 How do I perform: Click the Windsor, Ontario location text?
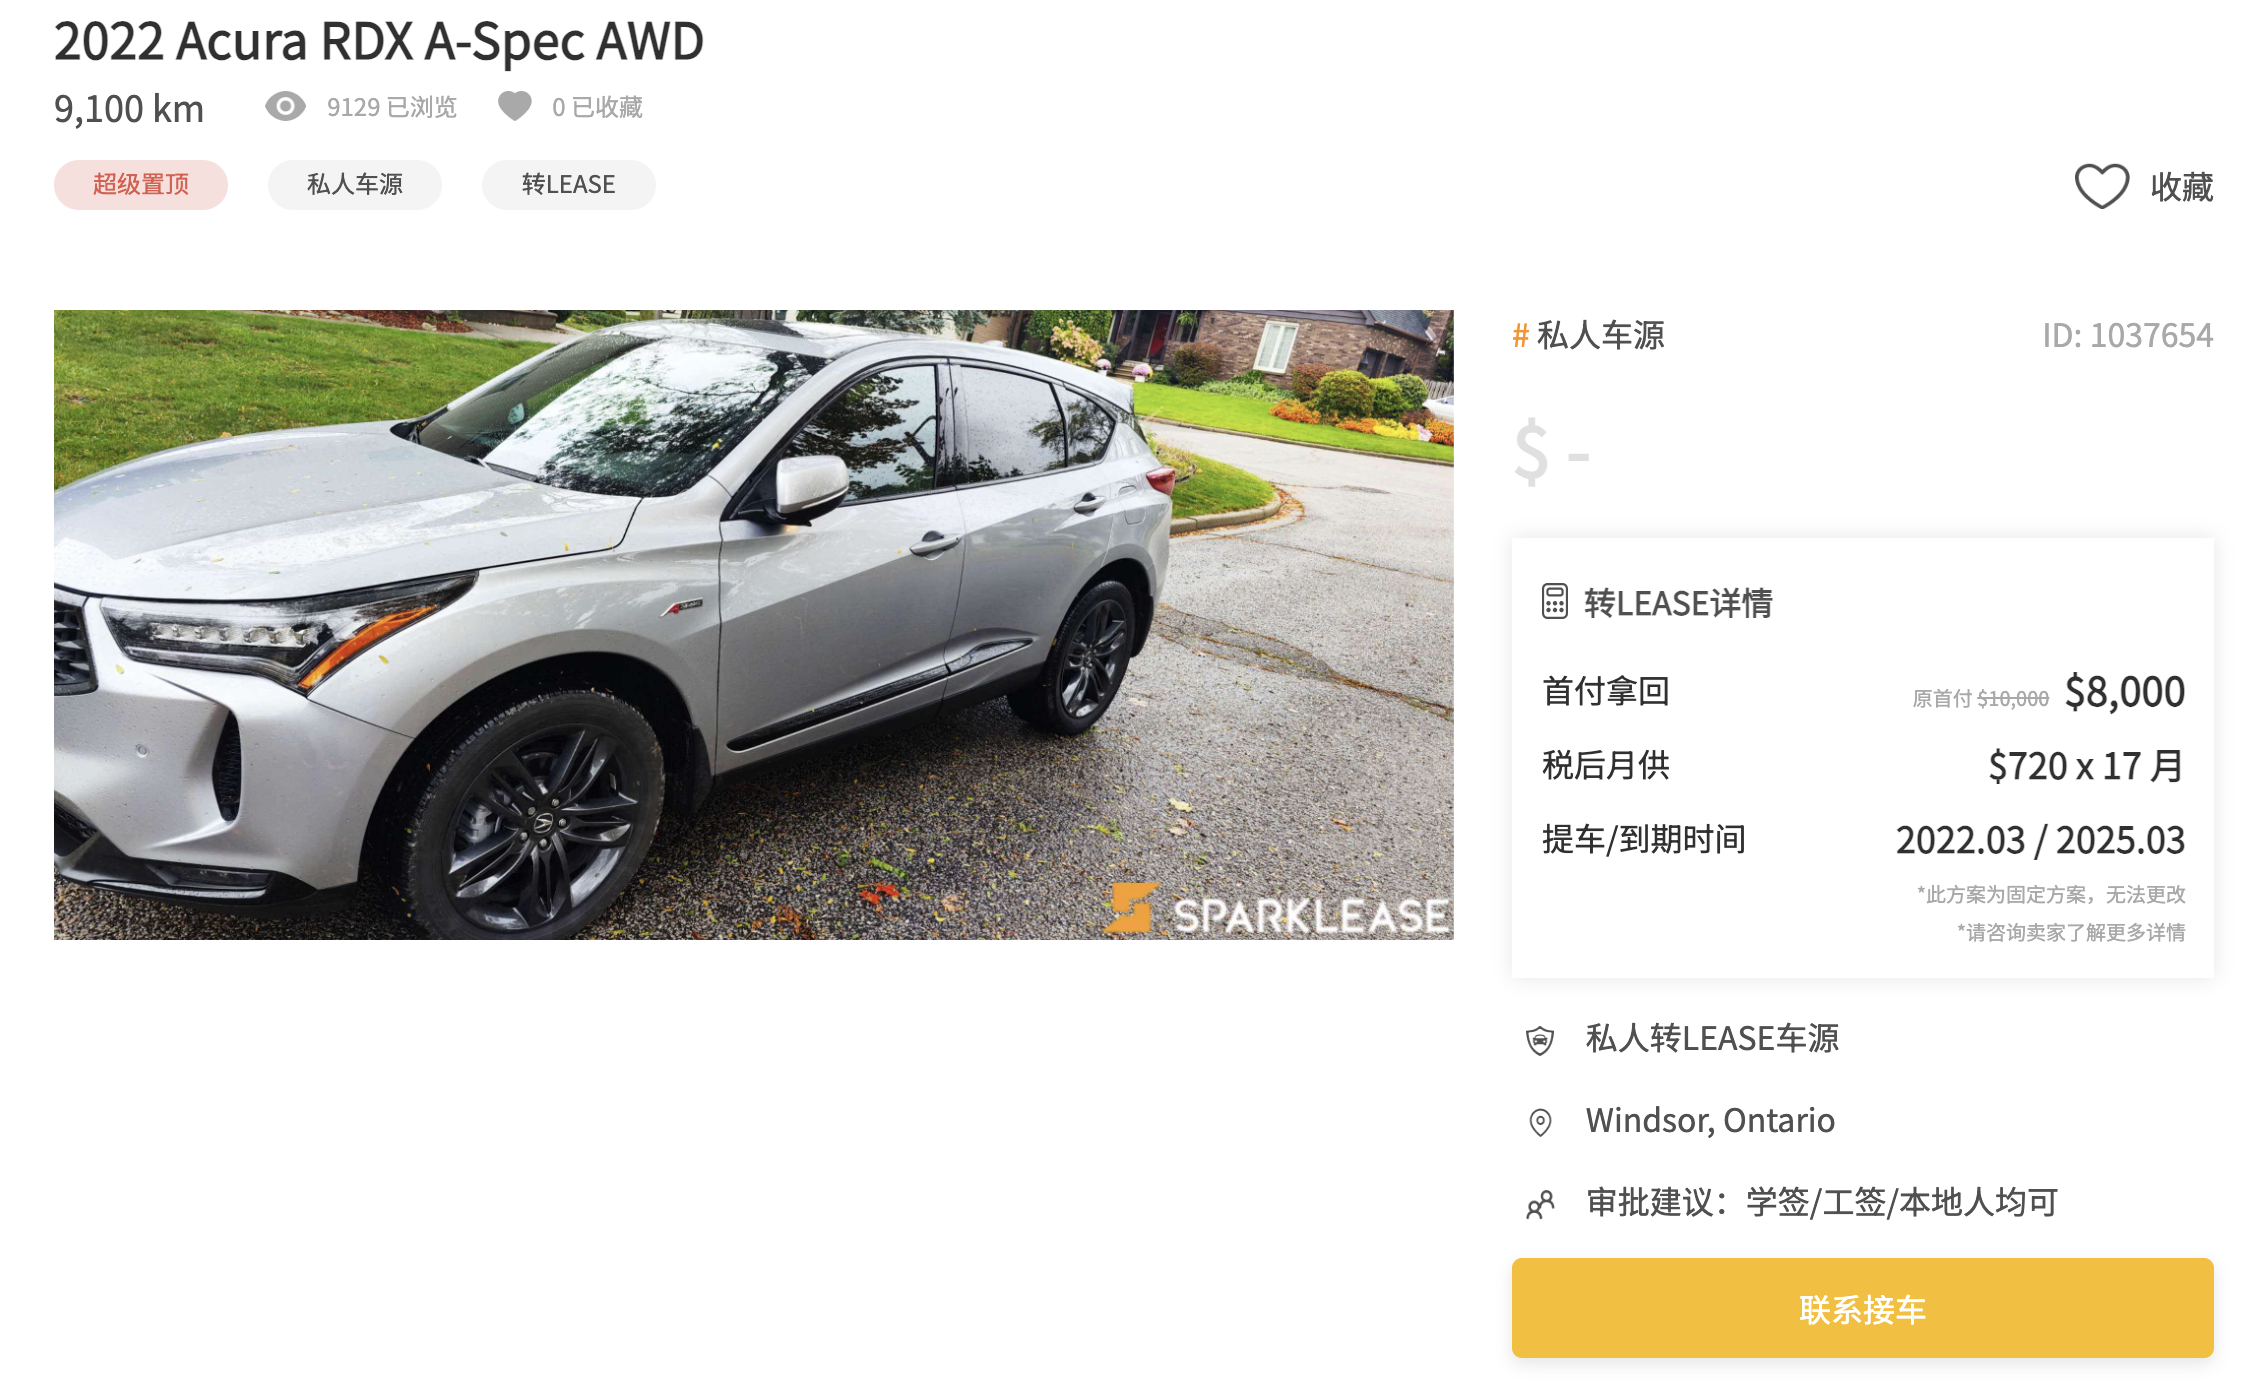tap(1710, 1120)
